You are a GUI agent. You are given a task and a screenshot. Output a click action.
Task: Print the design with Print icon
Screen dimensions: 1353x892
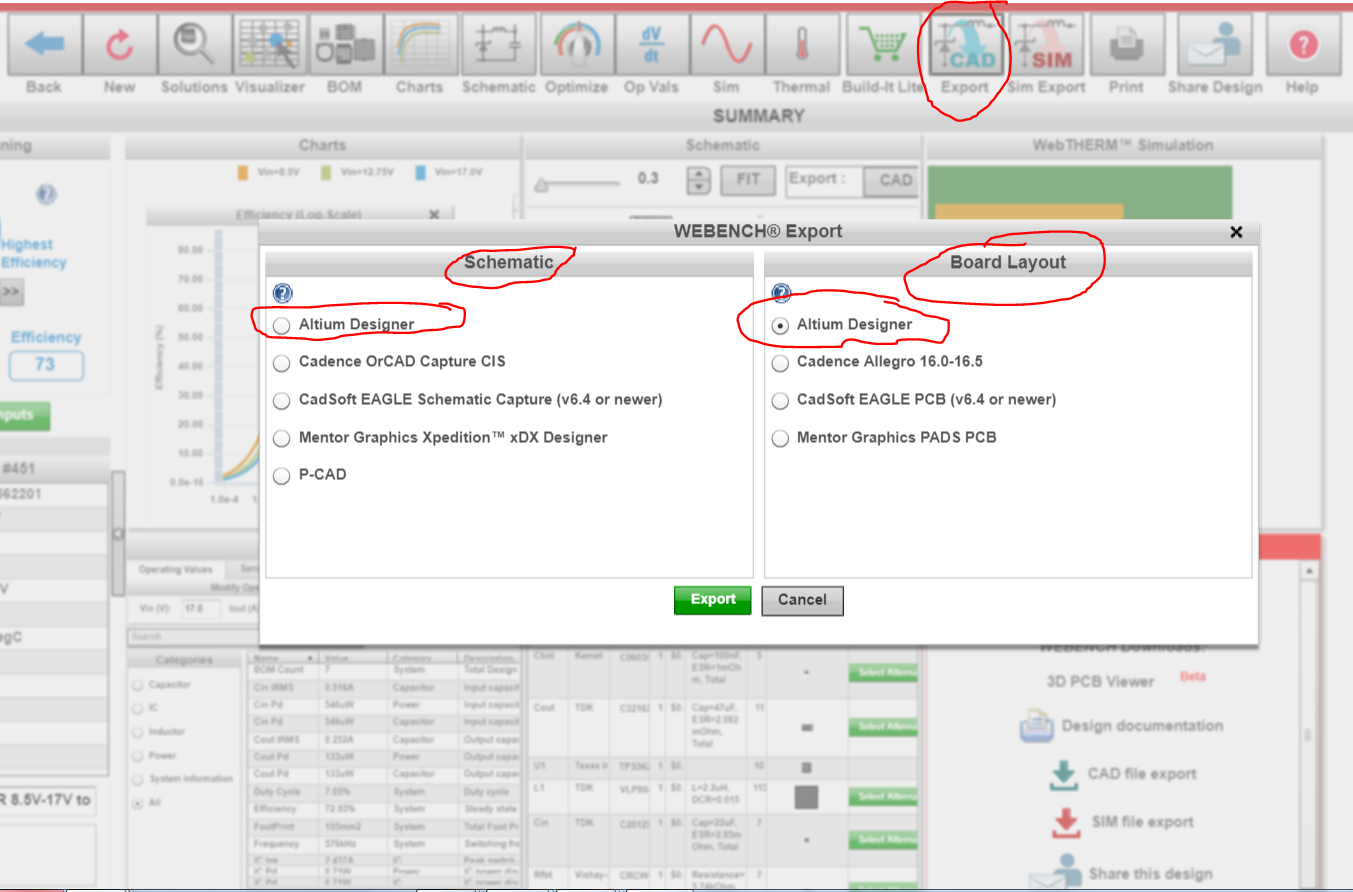tap(1126, 44)
